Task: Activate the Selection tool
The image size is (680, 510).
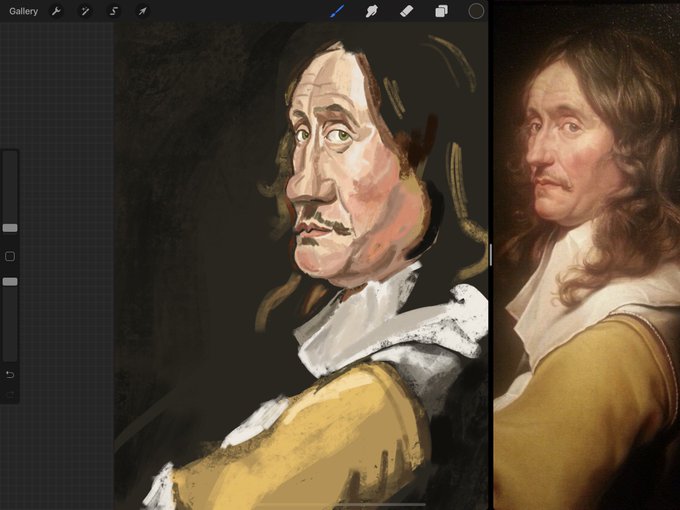Action: (x=114, y=11)
